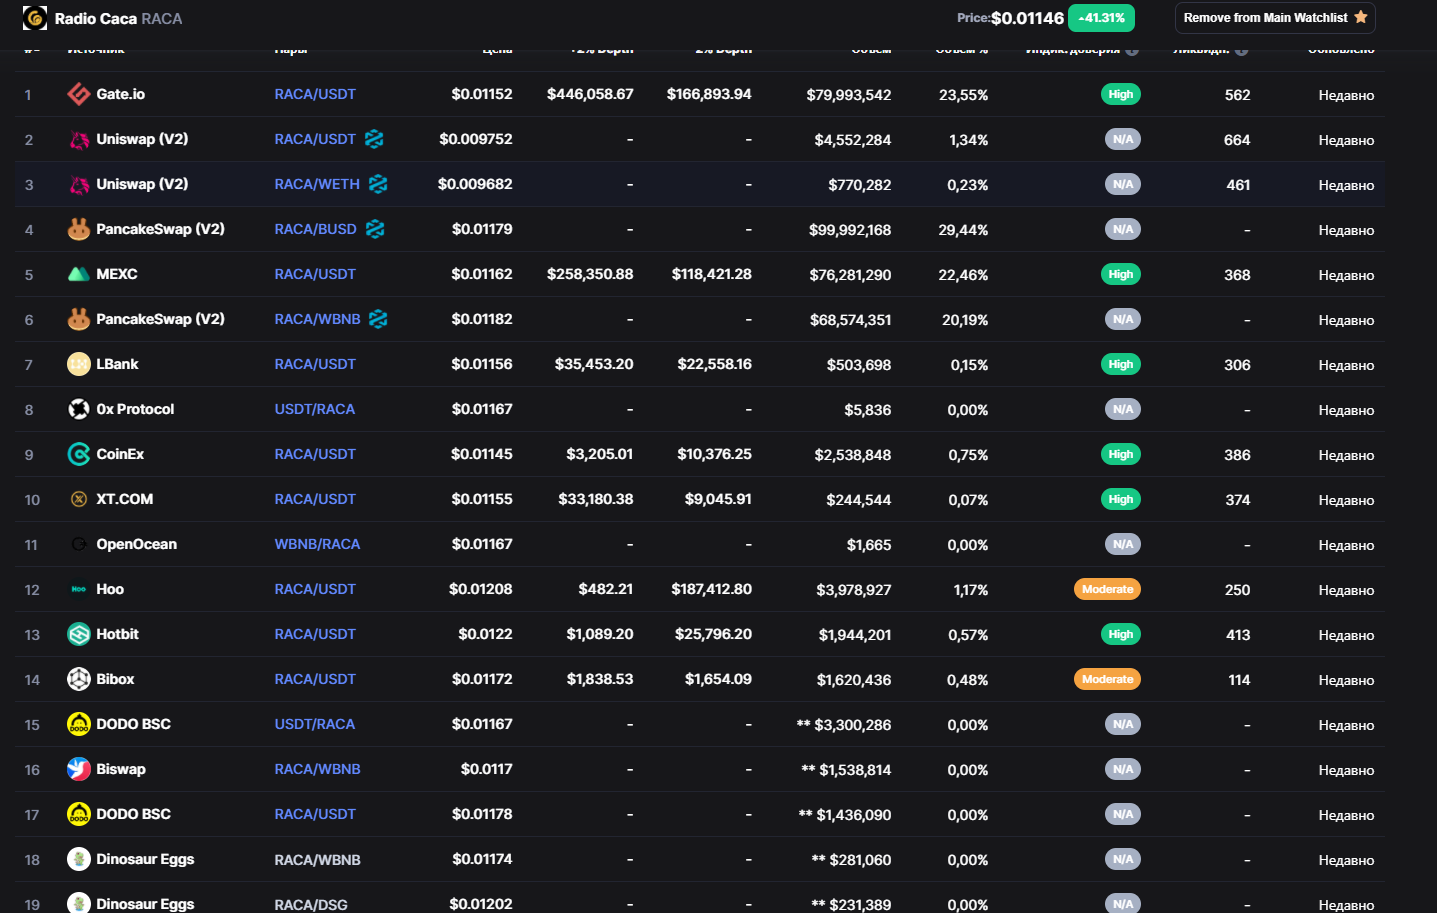Image resolution: width=1437 pixels, height=913 pixels.
Task: Open the USDT/RACA pair on 0x Protocol
Action: 315,409
